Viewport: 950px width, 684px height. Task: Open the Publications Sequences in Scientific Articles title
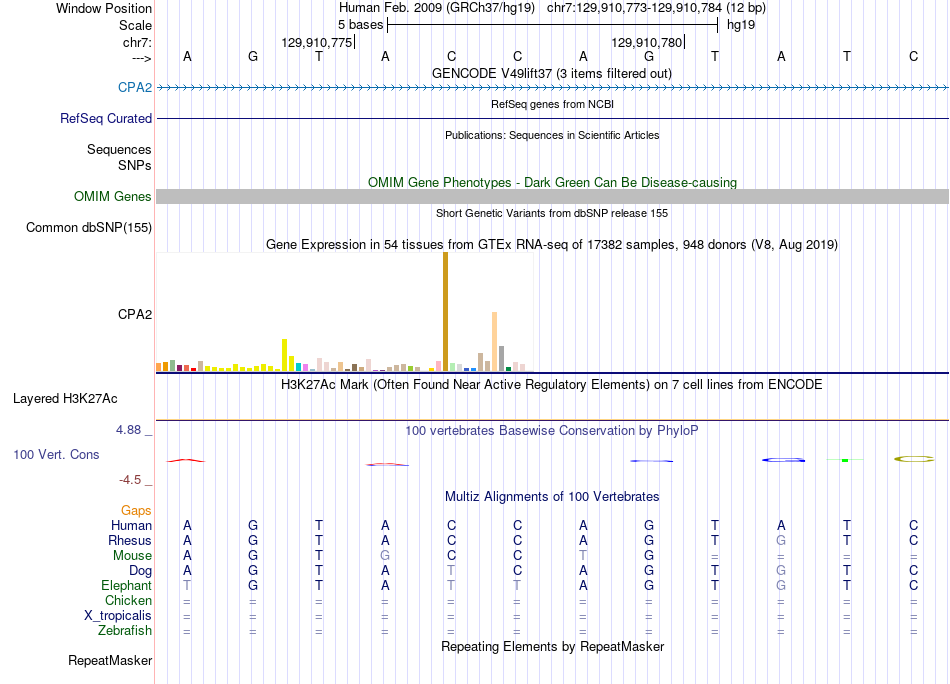pos(552,135)
